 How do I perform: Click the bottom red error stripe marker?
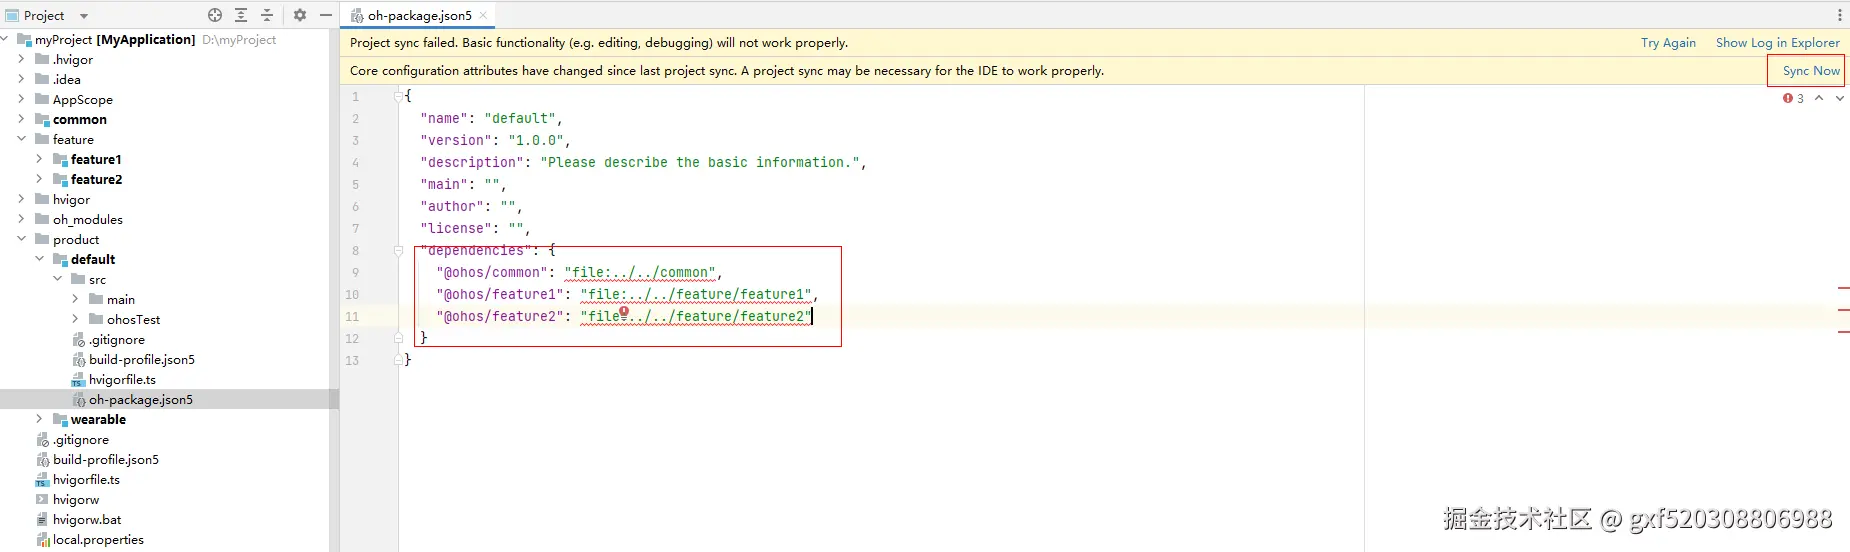1843,332
